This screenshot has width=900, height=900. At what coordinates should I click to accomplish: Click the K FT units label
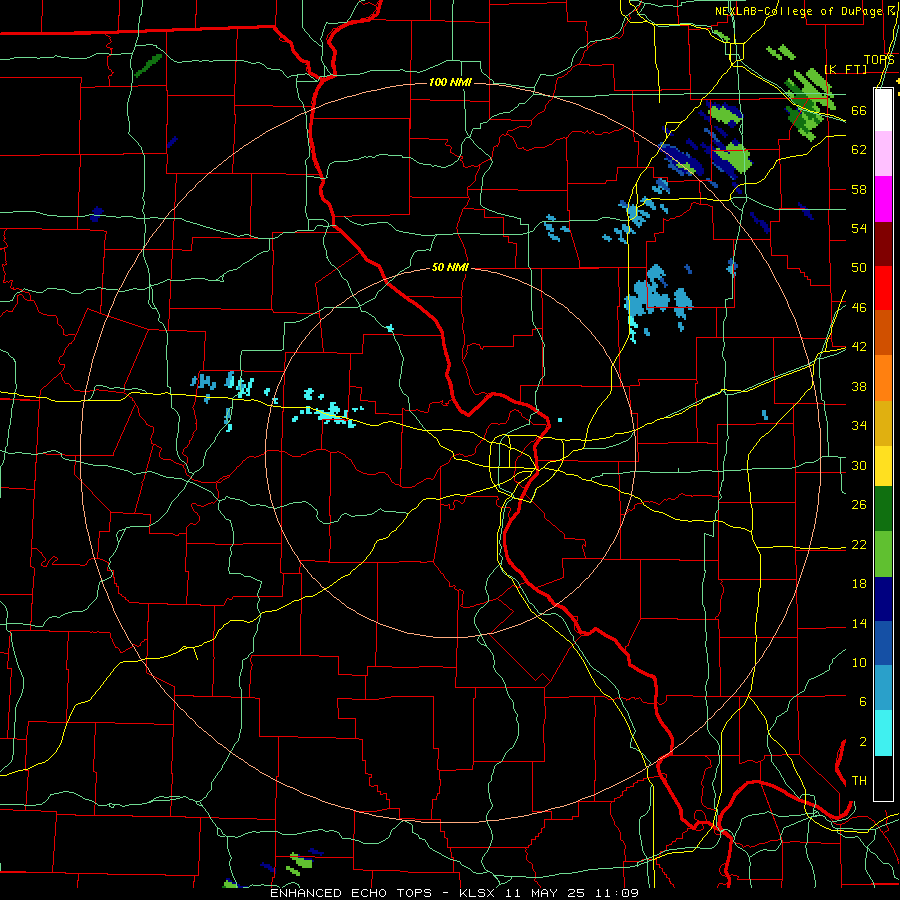pyautogui.click(x=845, y=69)
